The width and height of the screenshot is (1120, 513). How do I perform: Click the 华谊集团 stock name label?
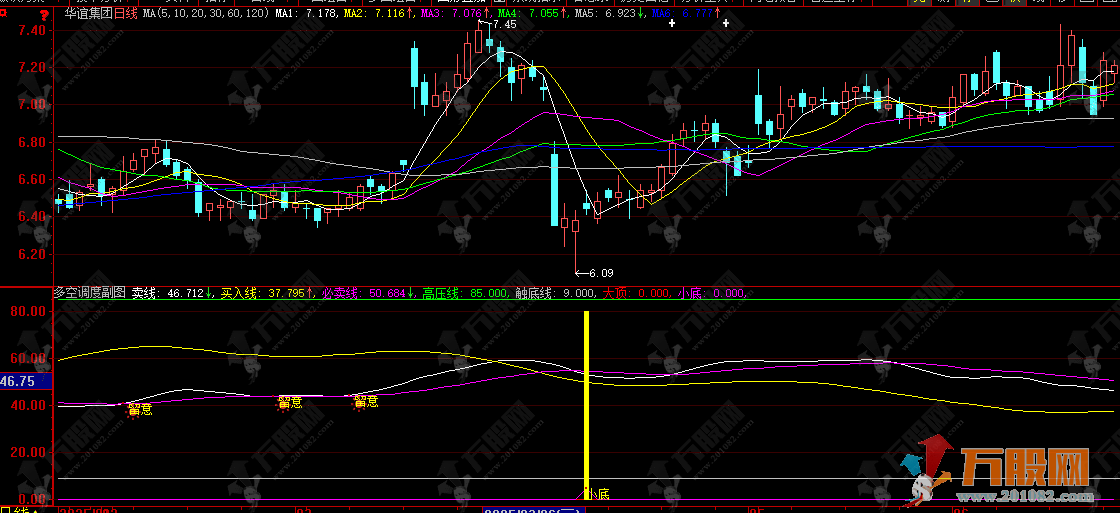pos(88,14)
